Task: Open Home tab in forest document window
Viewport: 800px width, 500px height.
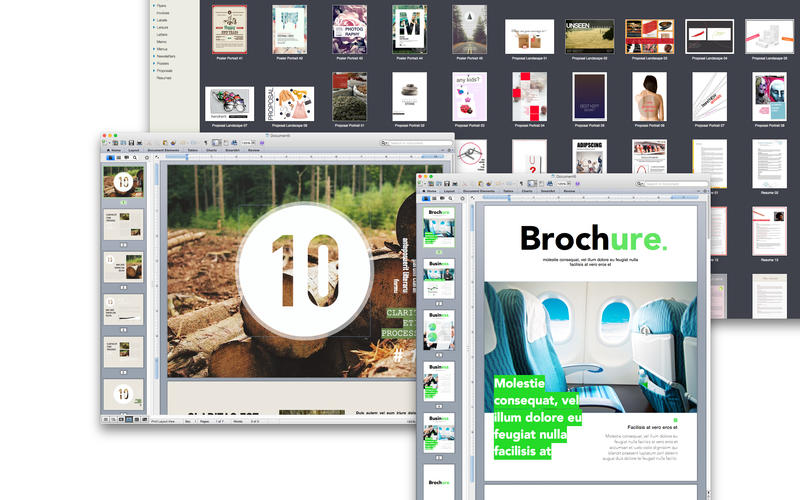Action: pyautogui.click(x=114, y=151)
